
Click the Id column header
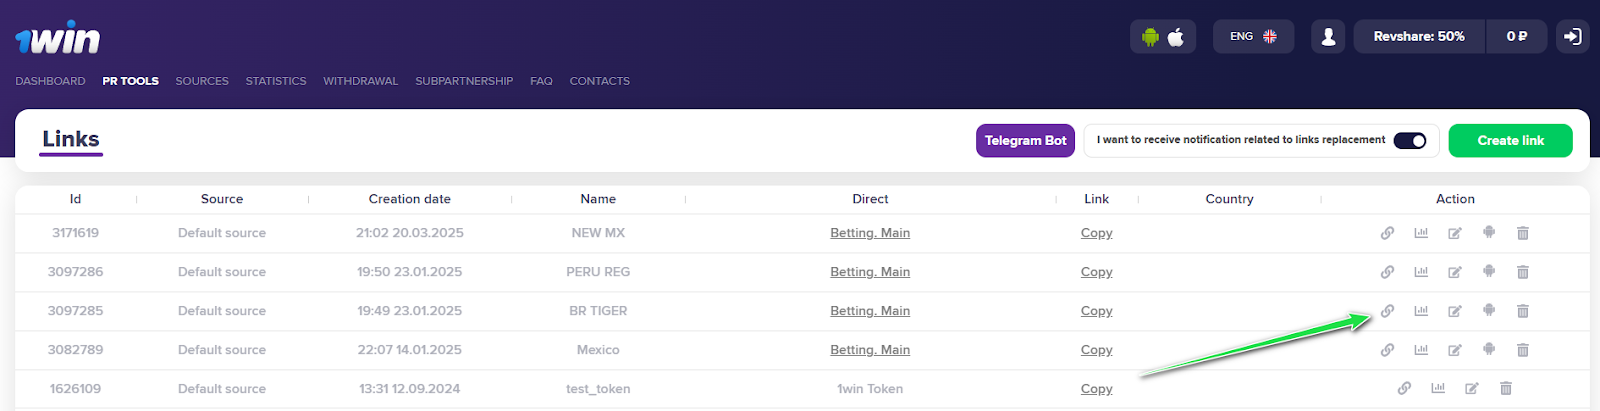tap(75, 199)
